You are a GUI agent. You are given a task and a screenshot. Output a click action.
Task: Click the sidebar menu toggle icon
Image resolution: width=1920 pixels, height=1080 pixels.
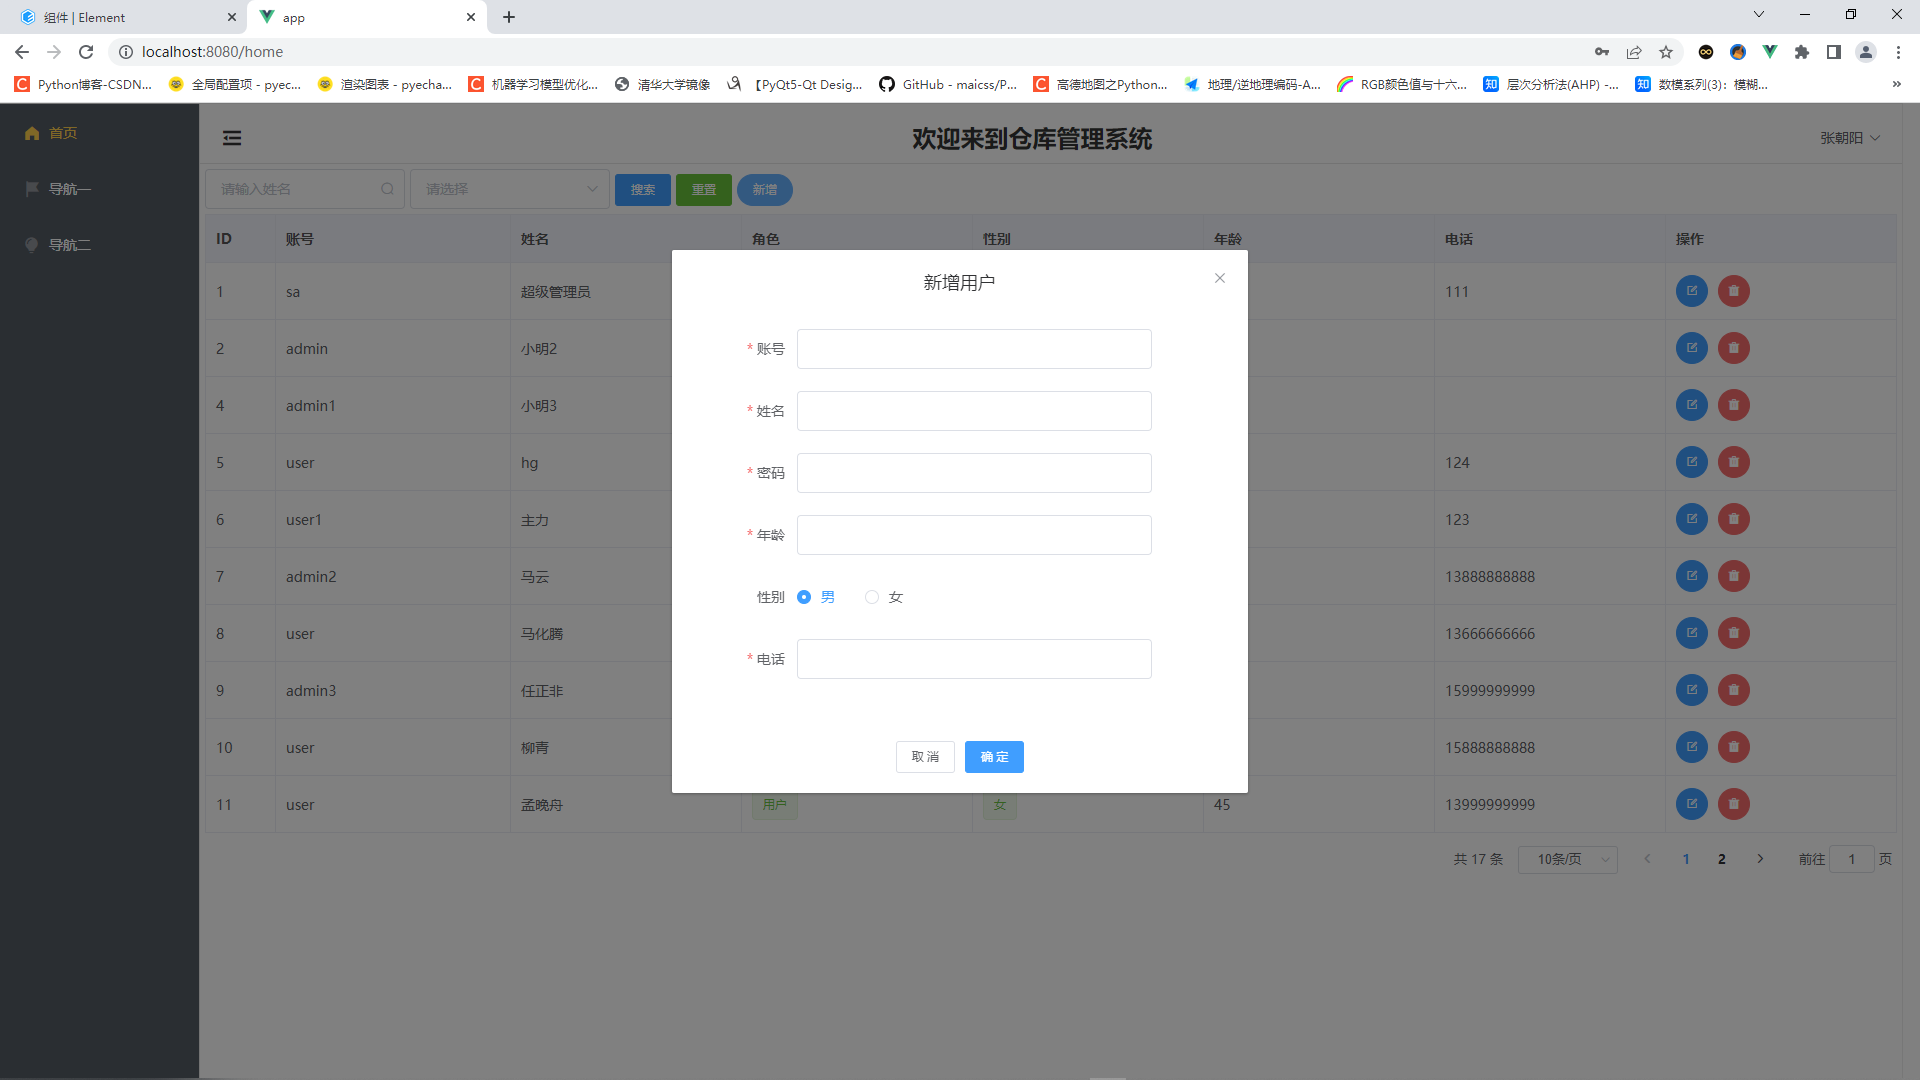click(232, 137)
